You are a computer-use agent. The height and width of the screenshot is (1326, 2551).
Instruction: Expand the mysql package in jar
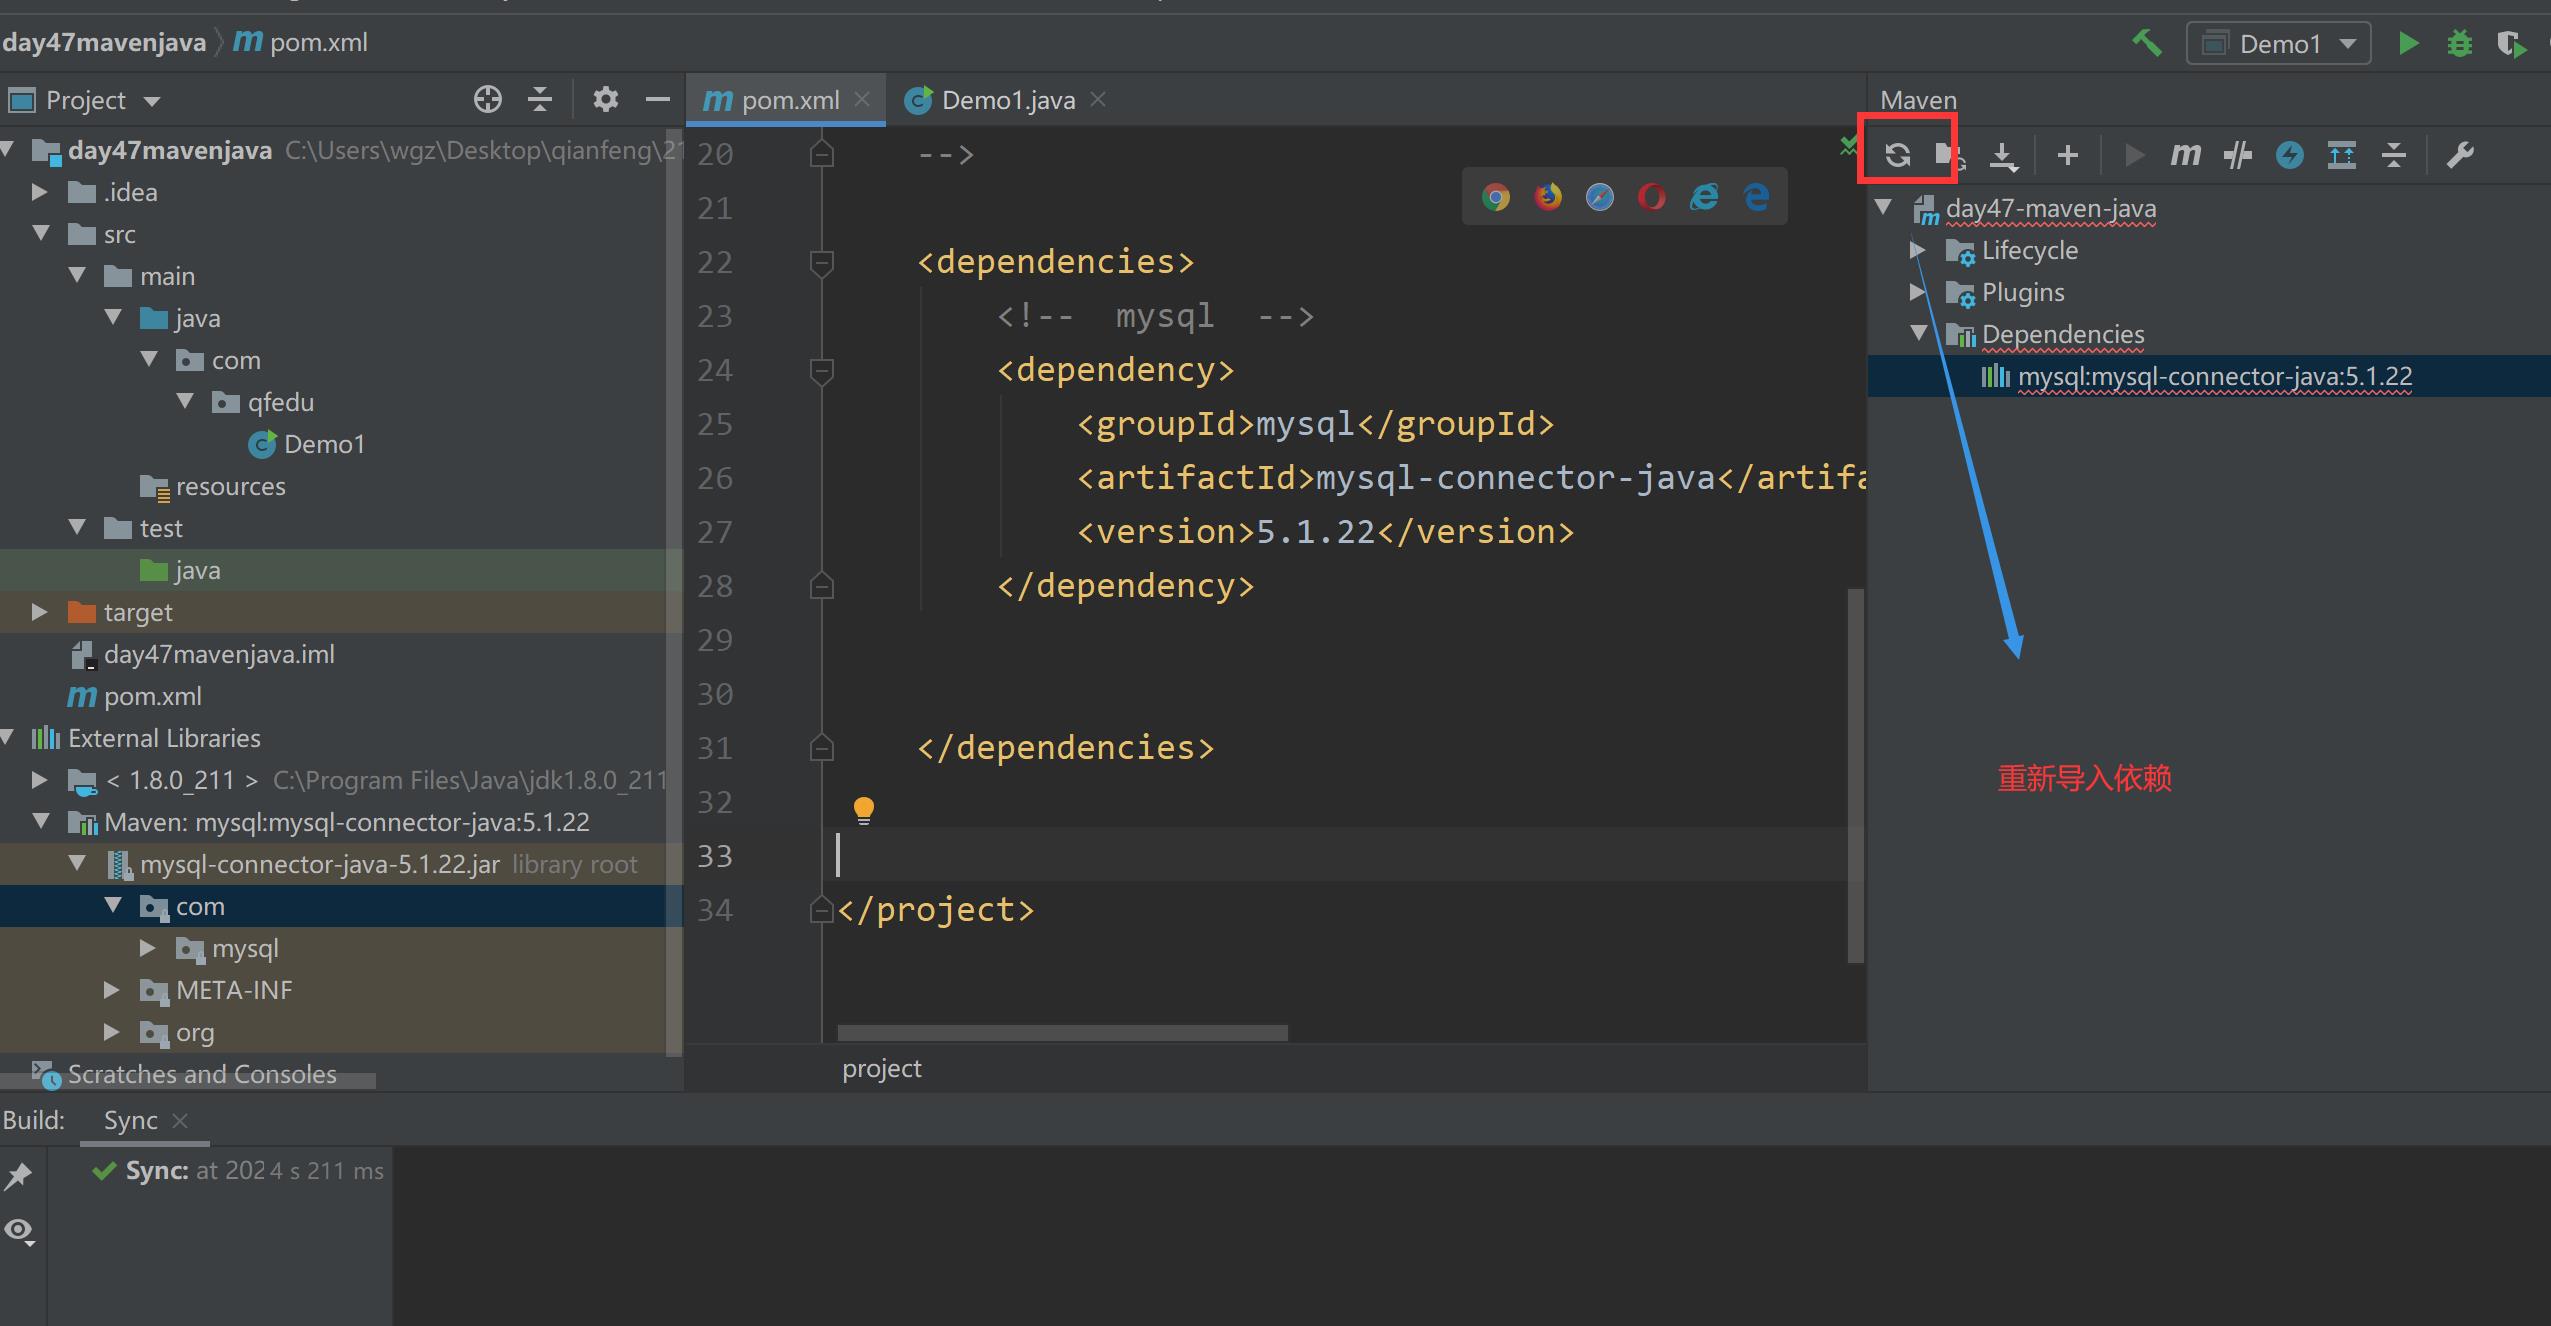[148, 947]
